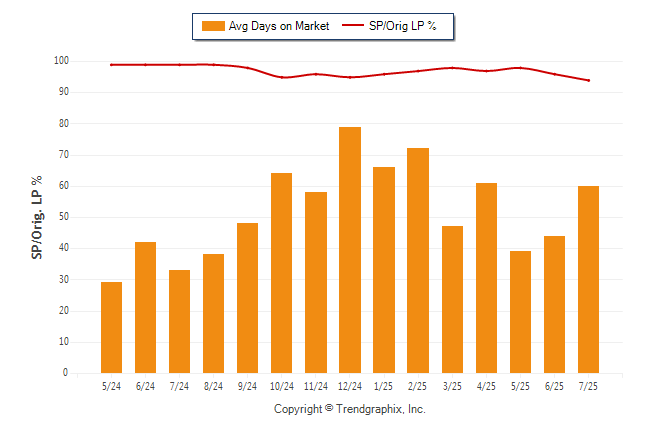Click the Copyright Trendgraphix, Inc. text
The height and width of the screenshot is (434, 646).
coord(350,409)
